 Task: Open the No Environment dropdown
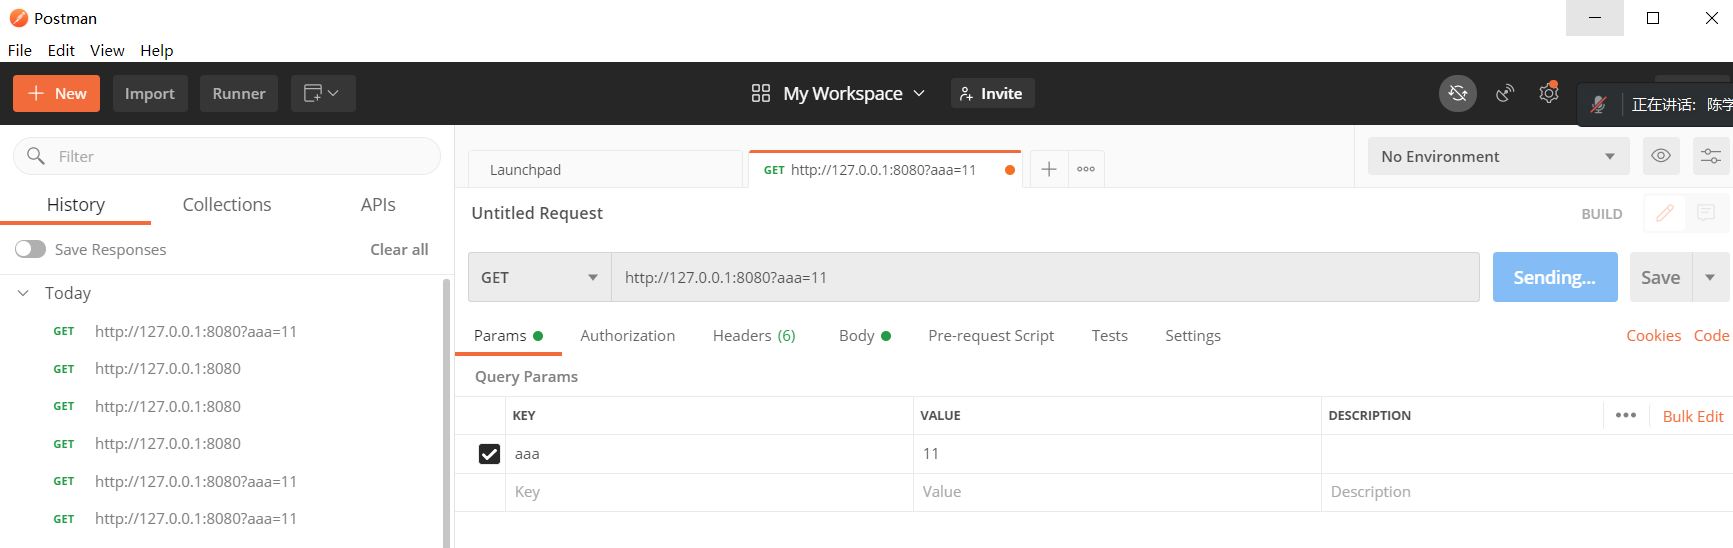click(1497, 157)
